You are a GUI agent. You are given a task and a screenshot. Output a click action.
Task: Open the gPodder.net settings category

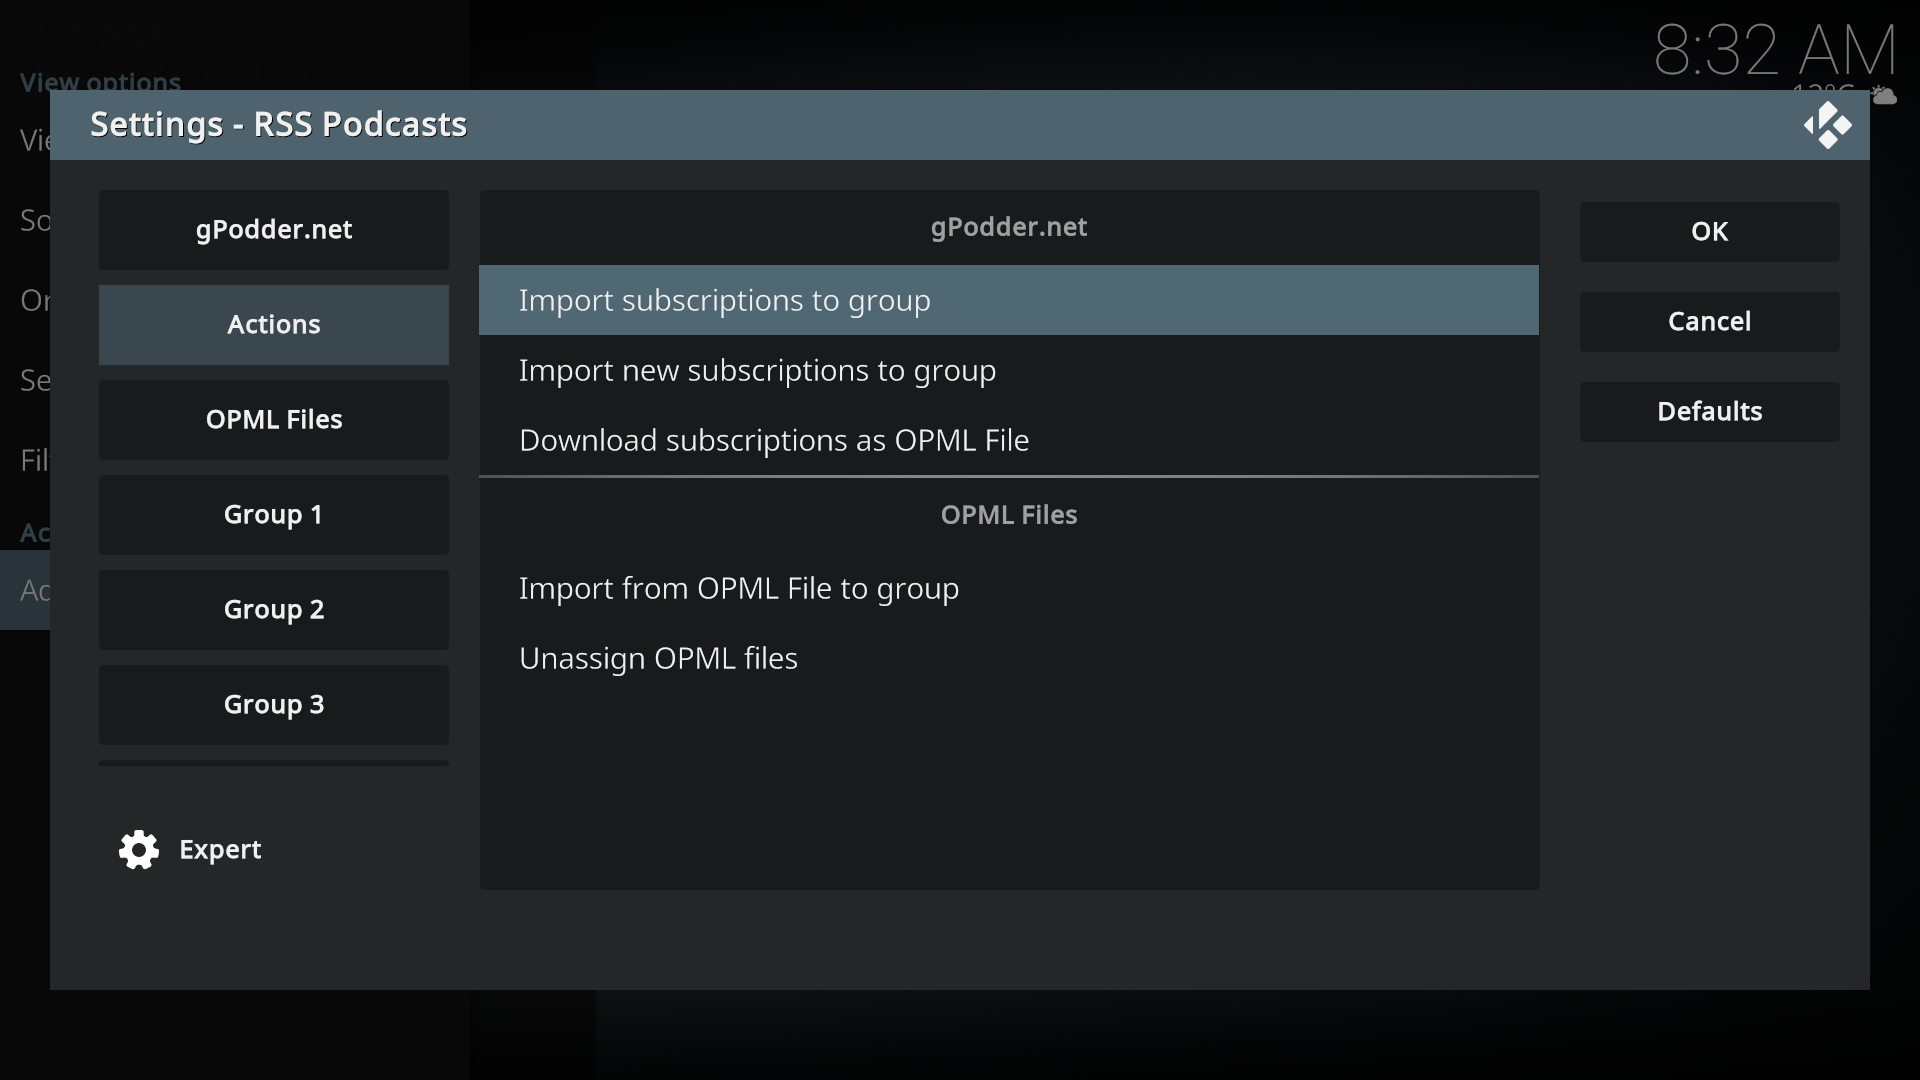[x=273, y=230]
